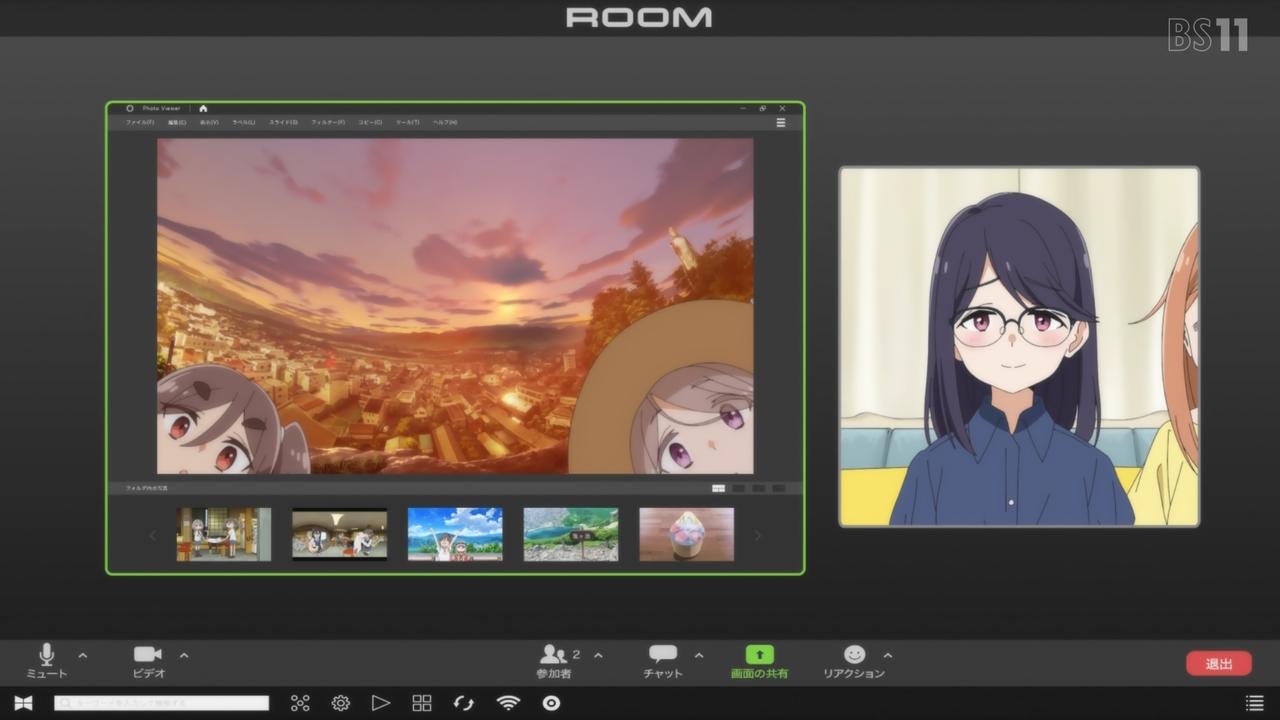
Task: Select the participant video tile with glasses
Action: click(1018, 346)
